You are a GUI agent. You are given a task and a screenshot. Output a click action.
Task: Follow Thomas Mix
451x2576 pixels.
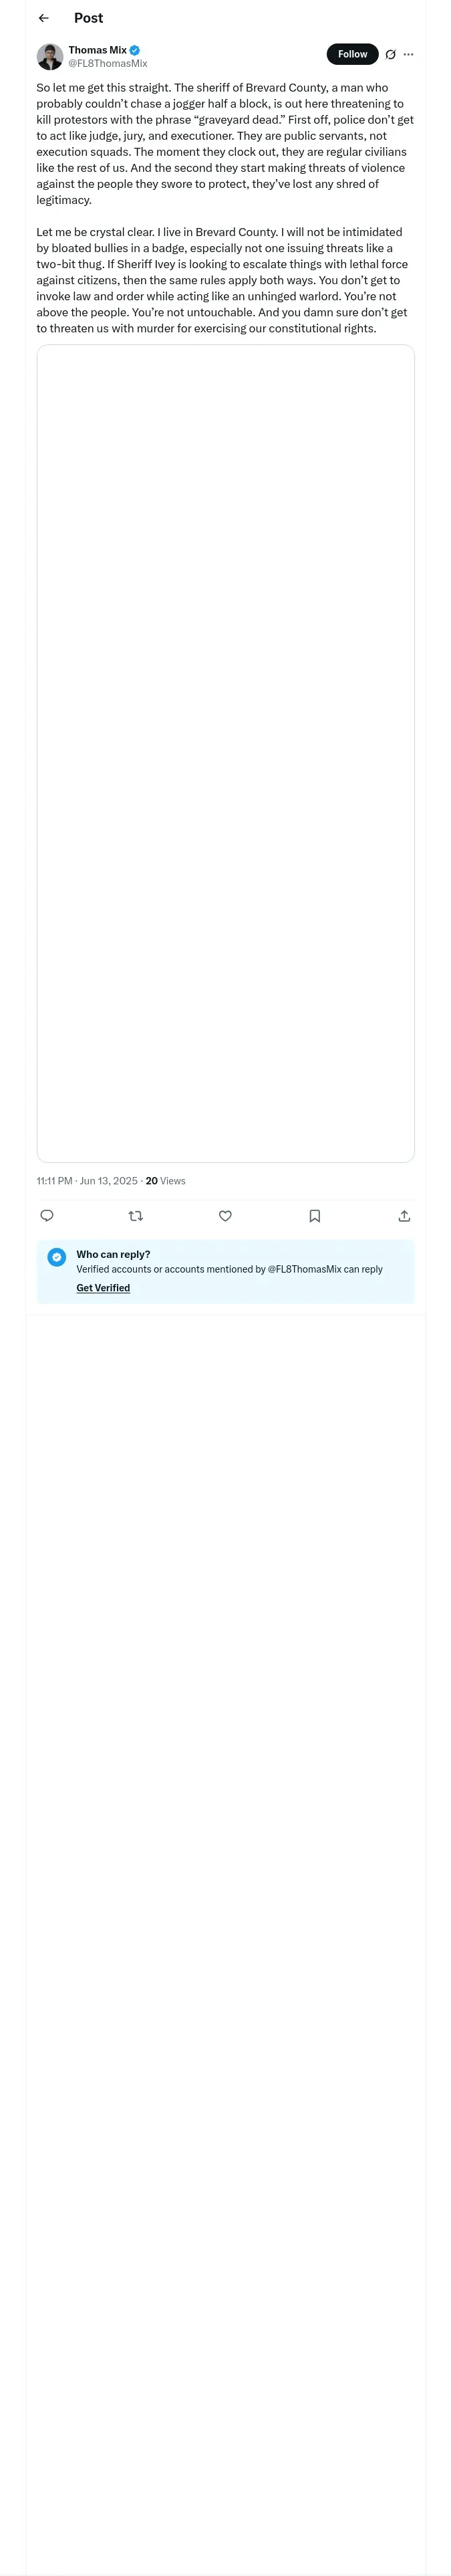[x=352, y=54]
